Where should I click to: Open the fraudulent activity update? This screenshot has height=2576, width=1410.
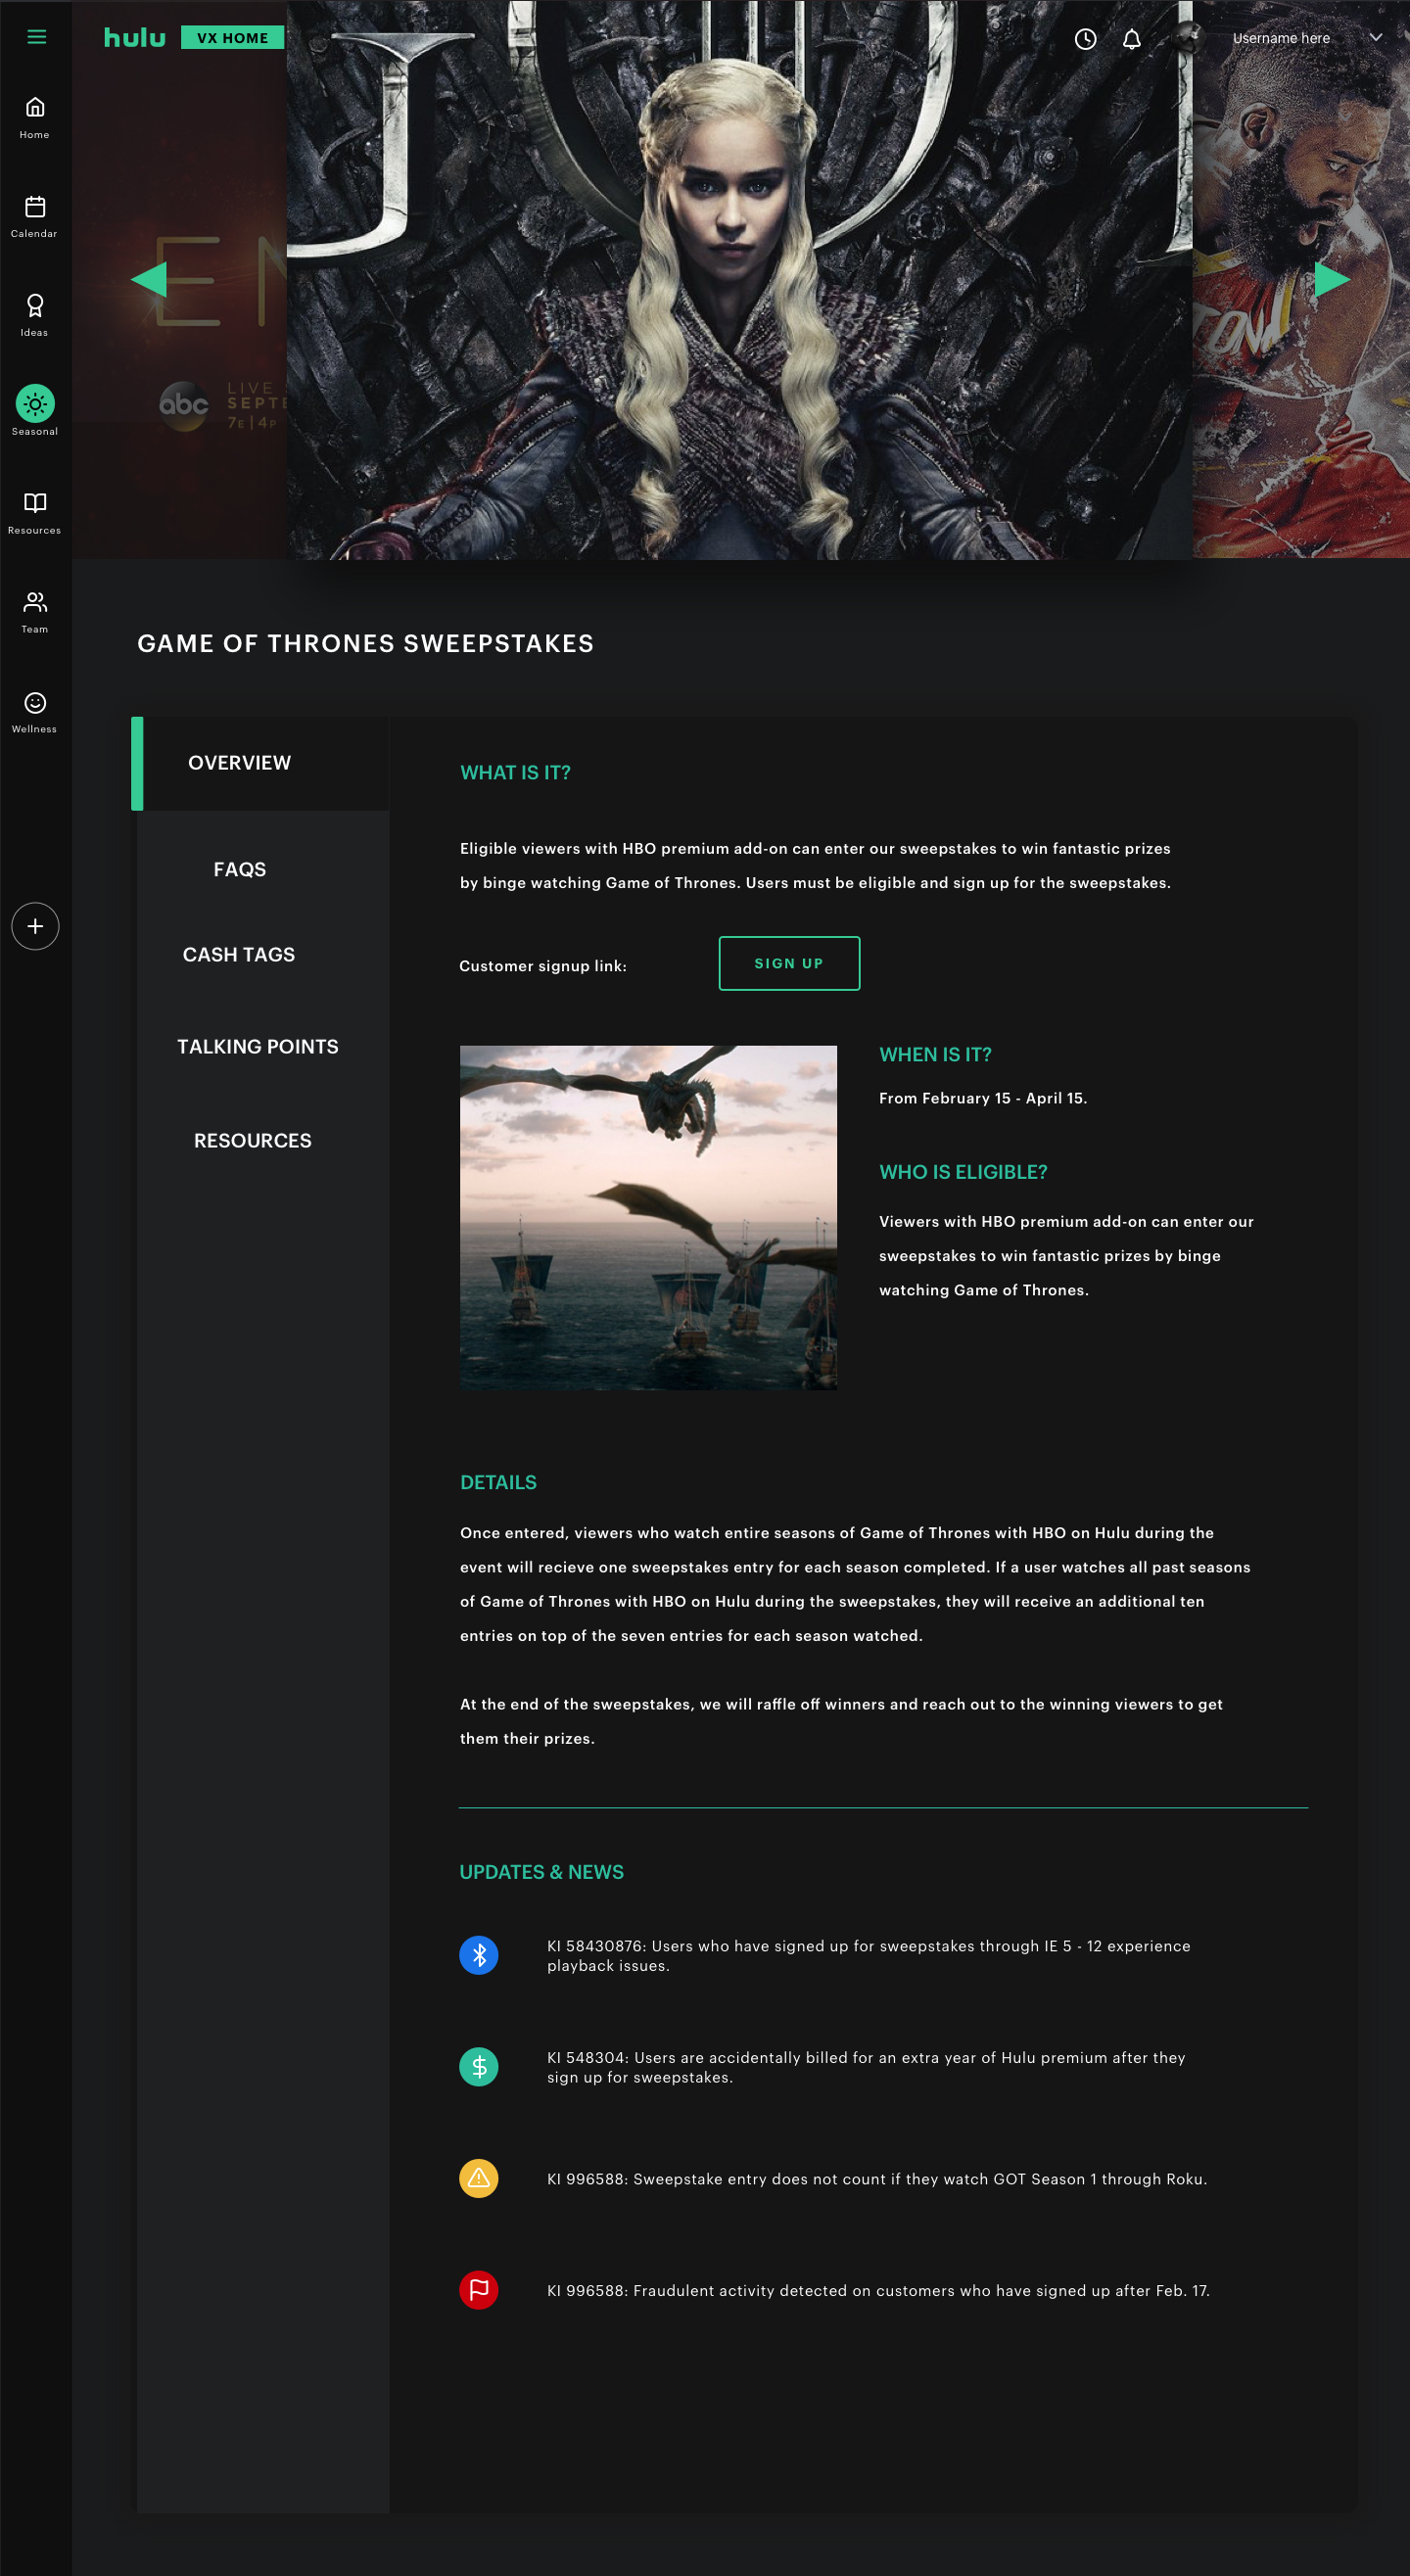click(x=878, y=2290)
